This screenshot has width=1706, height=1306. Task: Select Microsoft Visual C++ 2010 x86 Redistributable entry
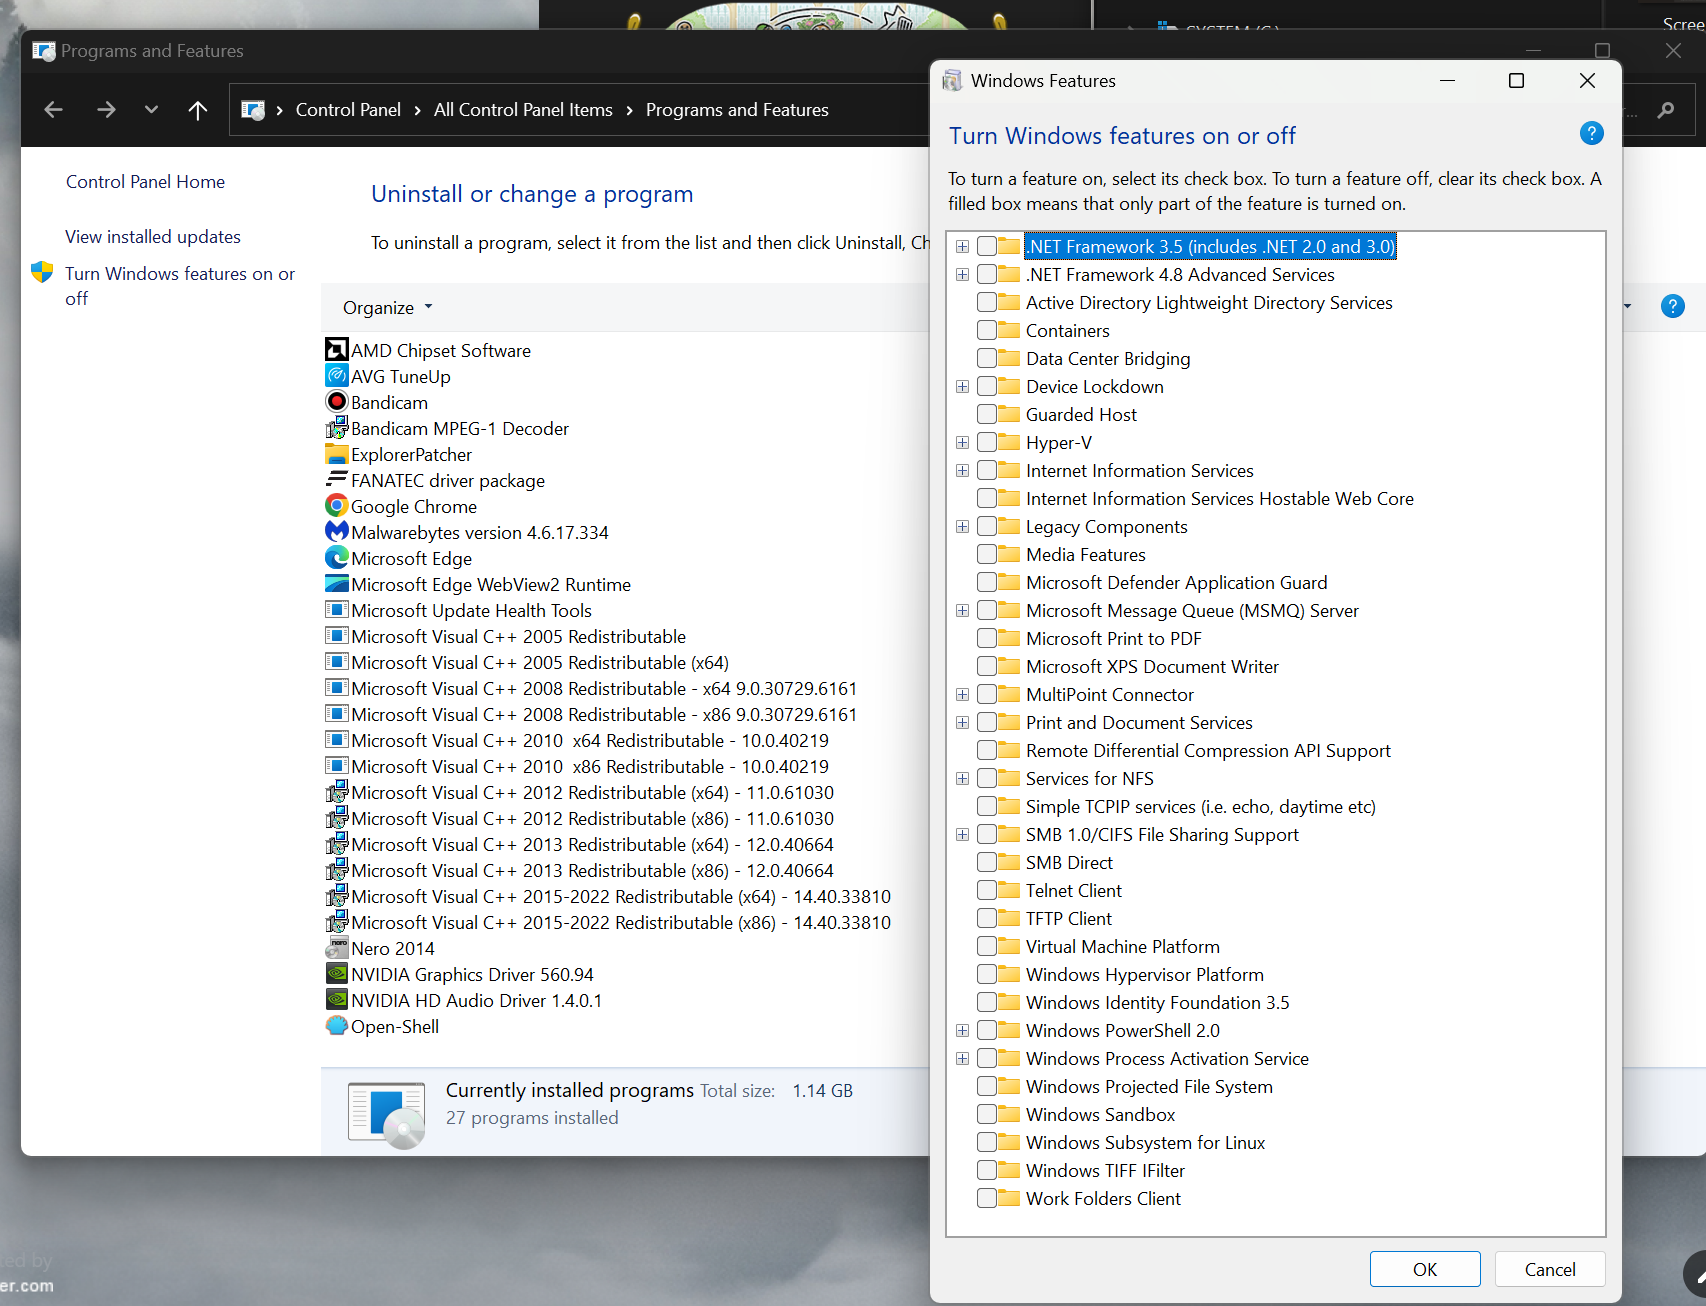590,766
